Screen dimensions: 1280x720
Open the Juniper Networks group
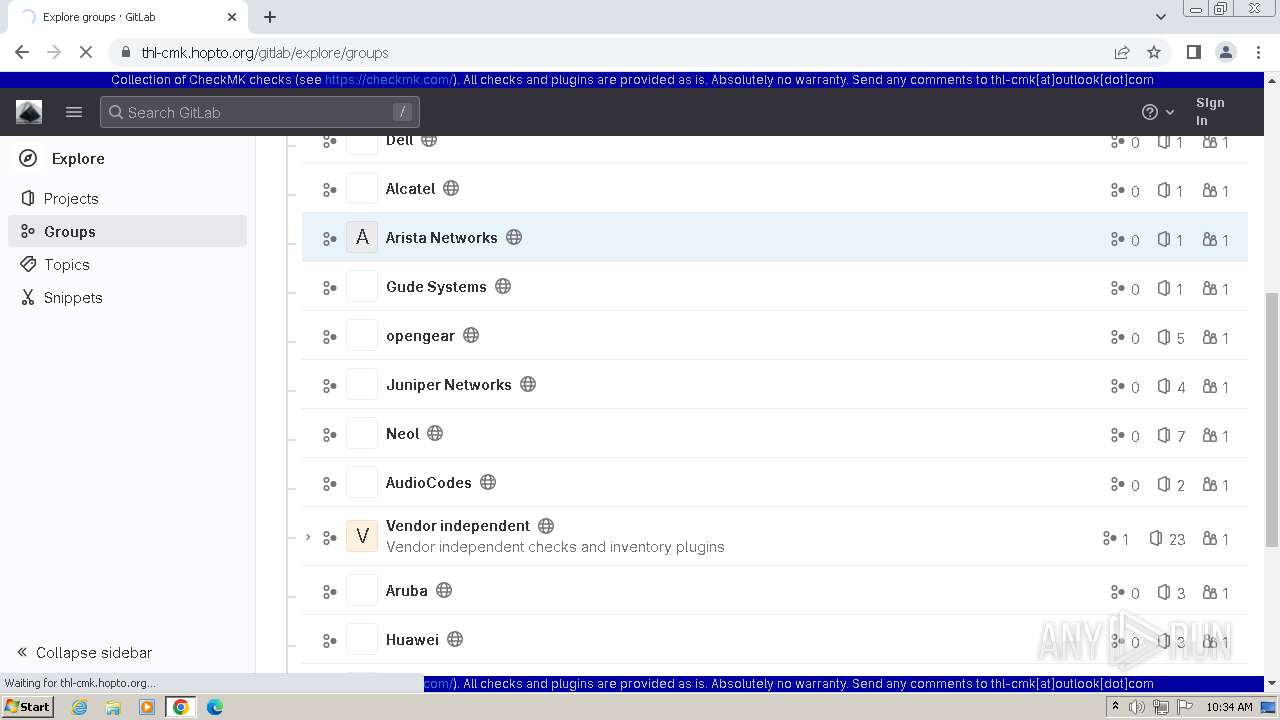(449, 384)
